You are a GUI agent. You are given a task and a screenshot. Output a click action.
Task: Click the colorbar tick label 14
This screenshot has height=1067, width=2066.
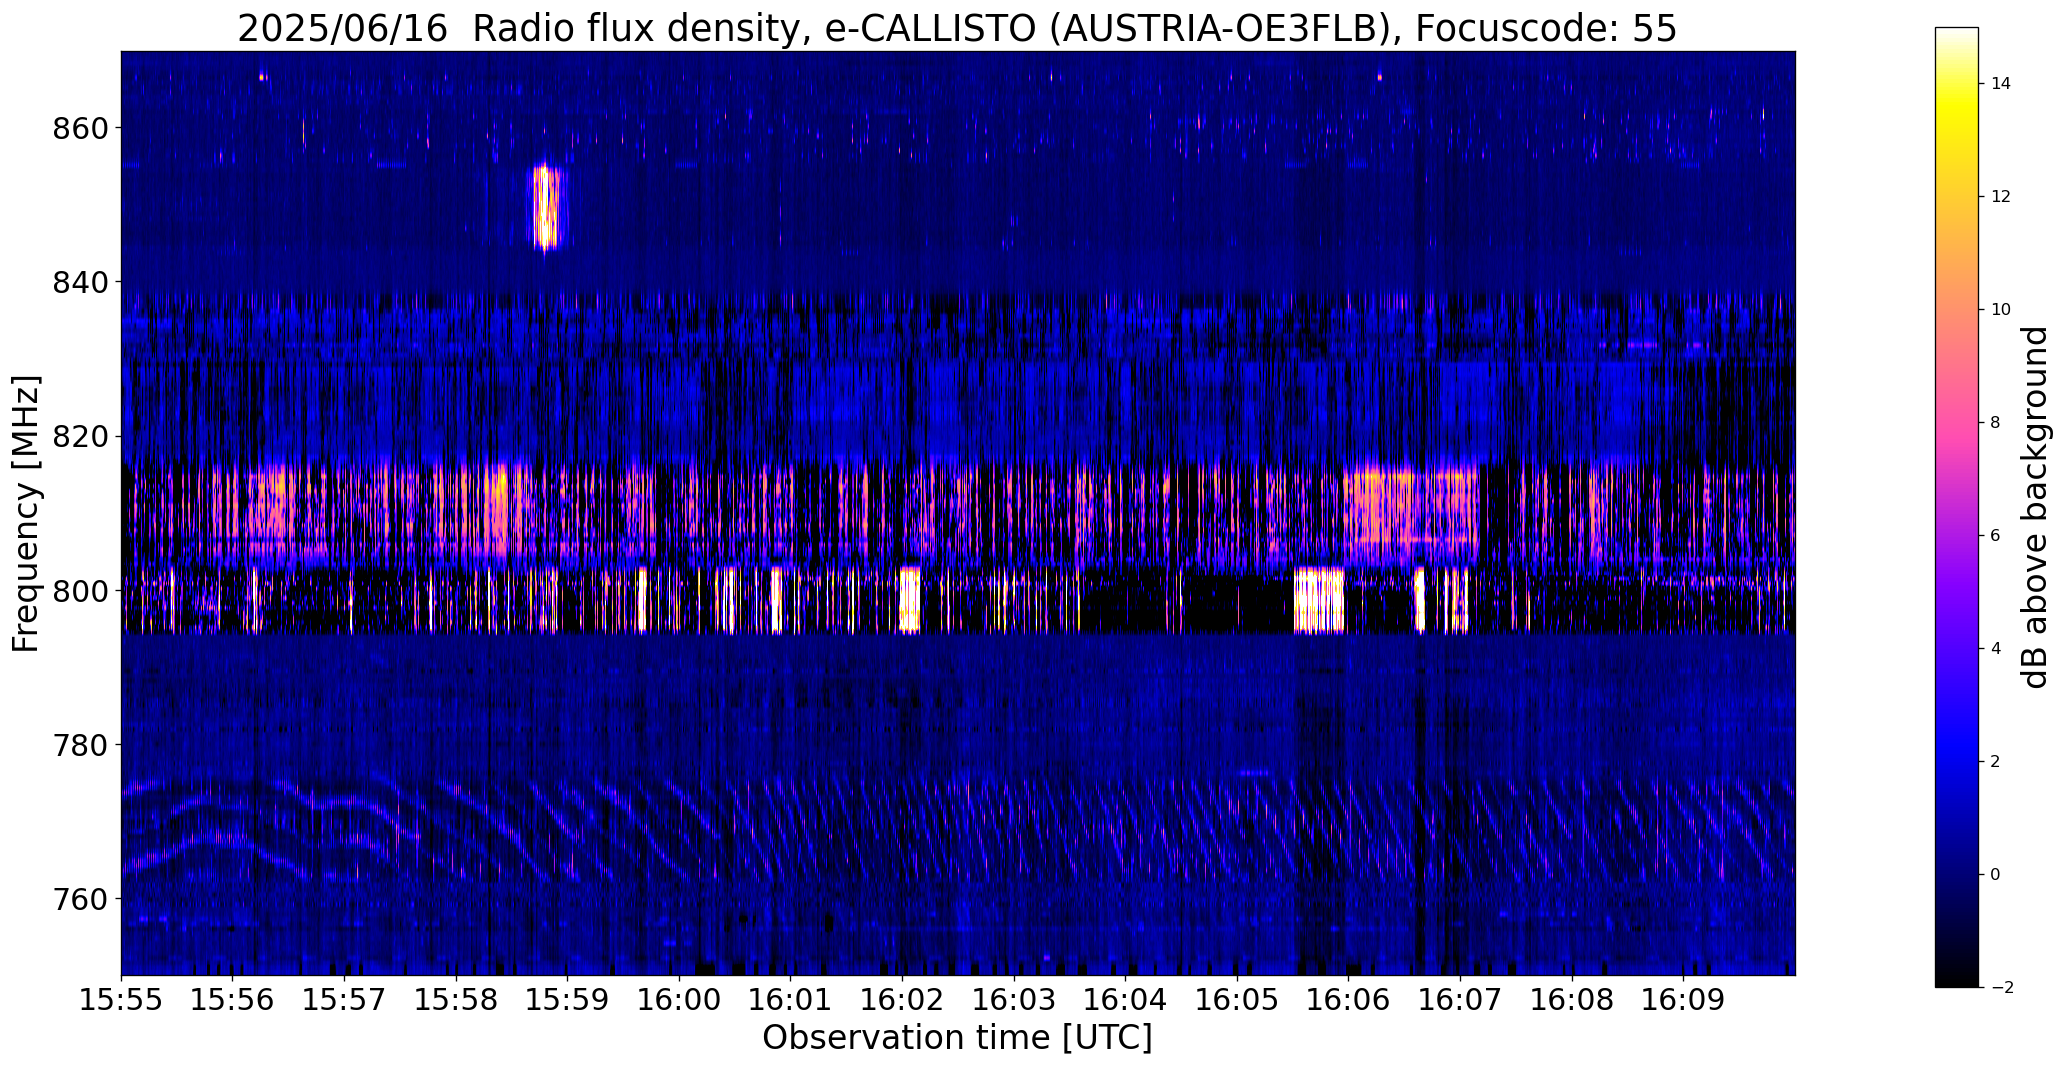click(x=2001, y=84)
